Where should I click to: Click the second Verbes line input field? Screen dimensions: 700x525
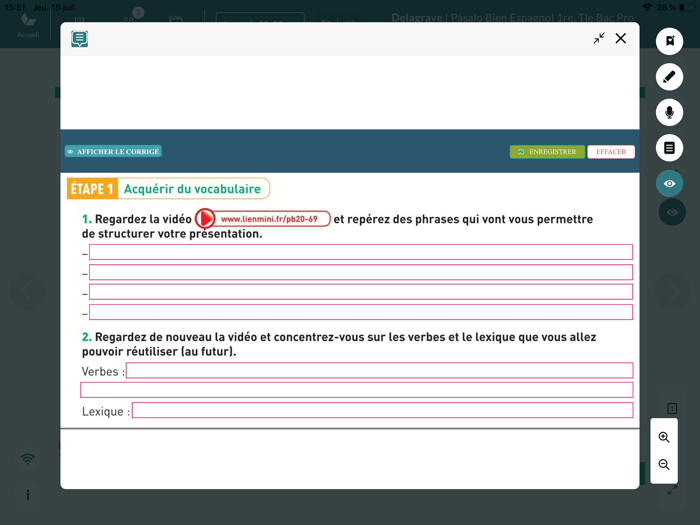tap(357, 390)
